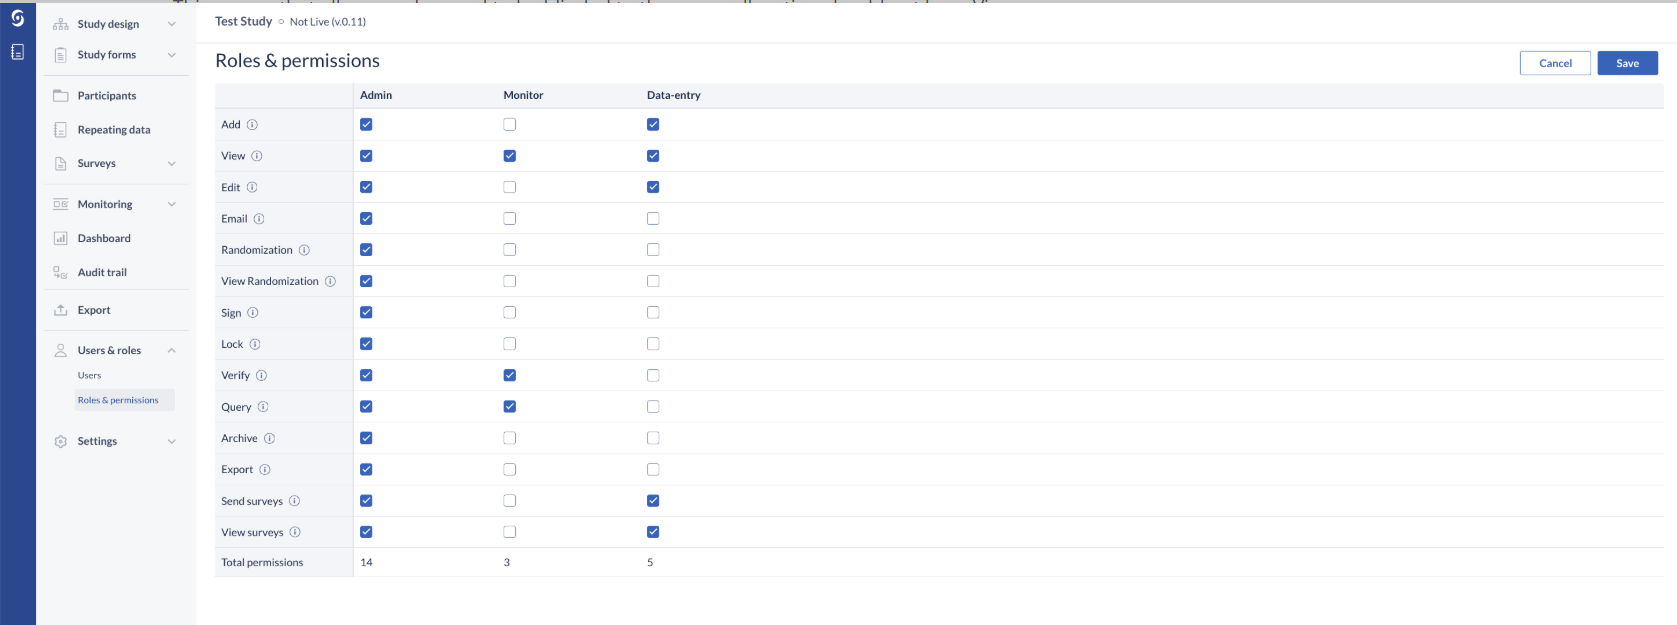Collapse the Users & roles chevron
Screen dimensions: 1677x625
click(172, 350)
